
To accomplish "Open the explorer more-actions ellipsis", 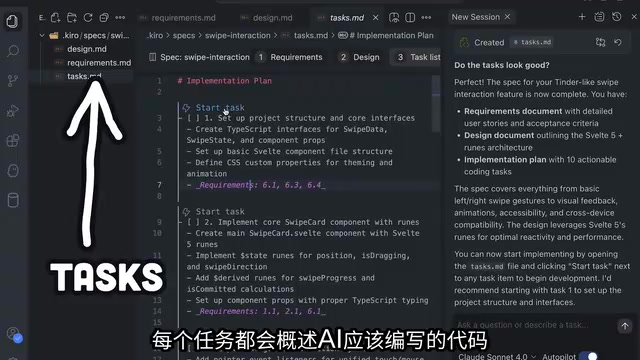I will [120, 18].
